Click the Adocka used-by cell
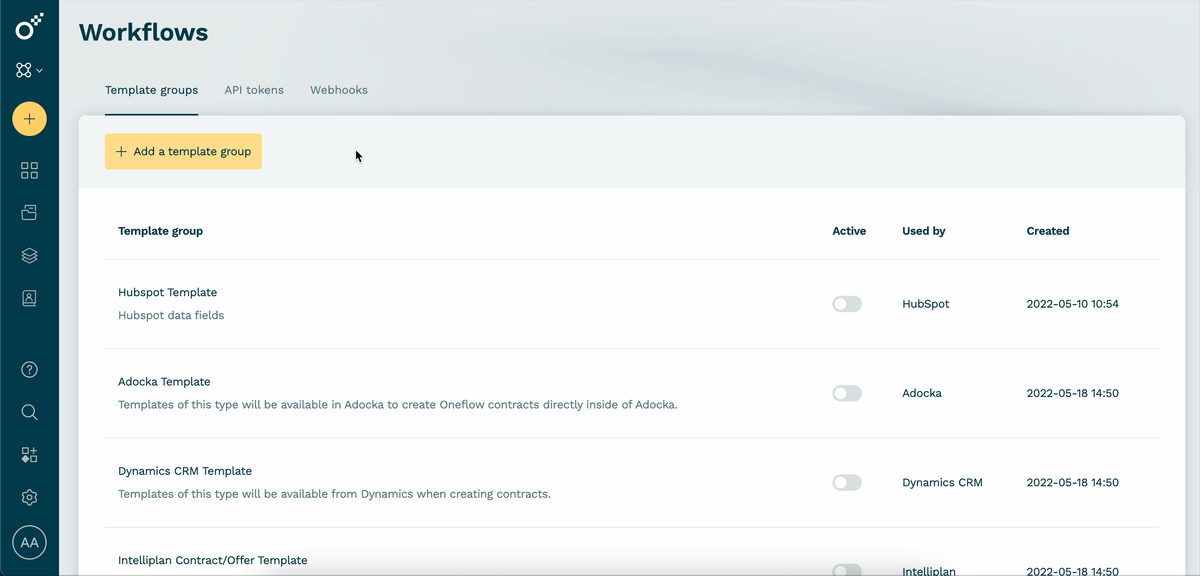Screen dimensions: 1200x576 (x=922, y=393)
